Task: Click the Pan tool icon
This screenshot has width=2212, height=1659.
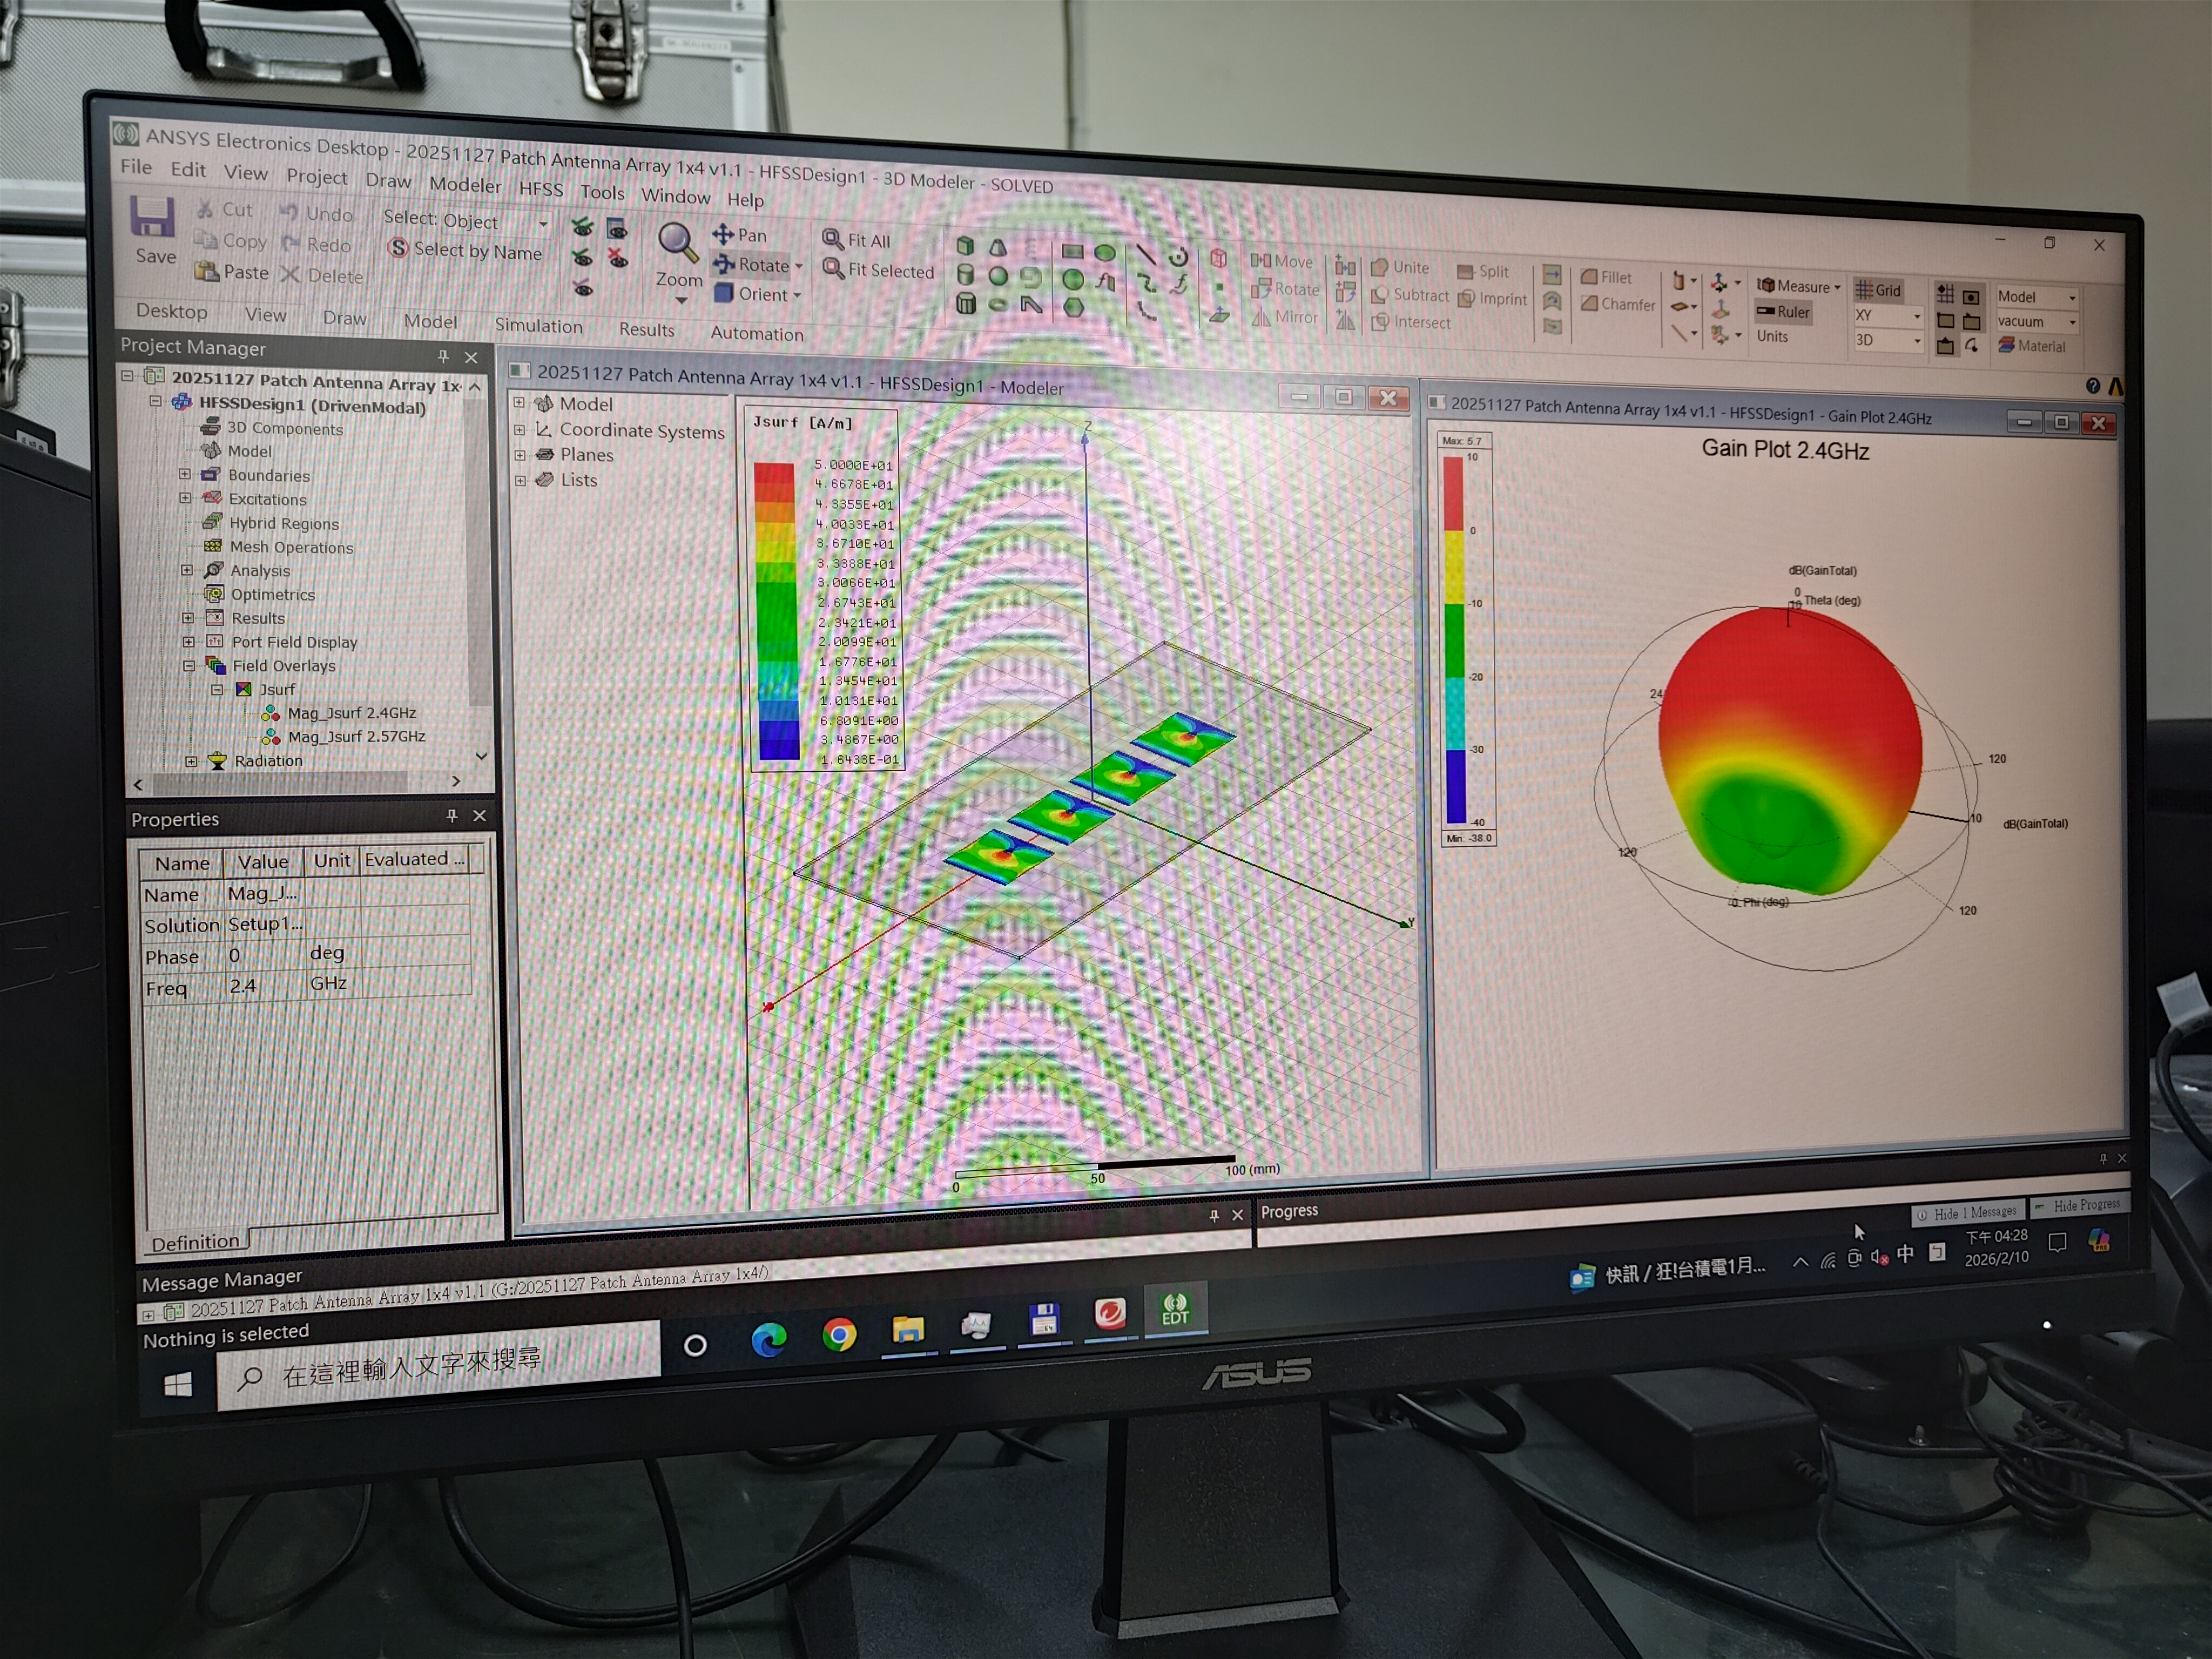Action: point(723,234)
